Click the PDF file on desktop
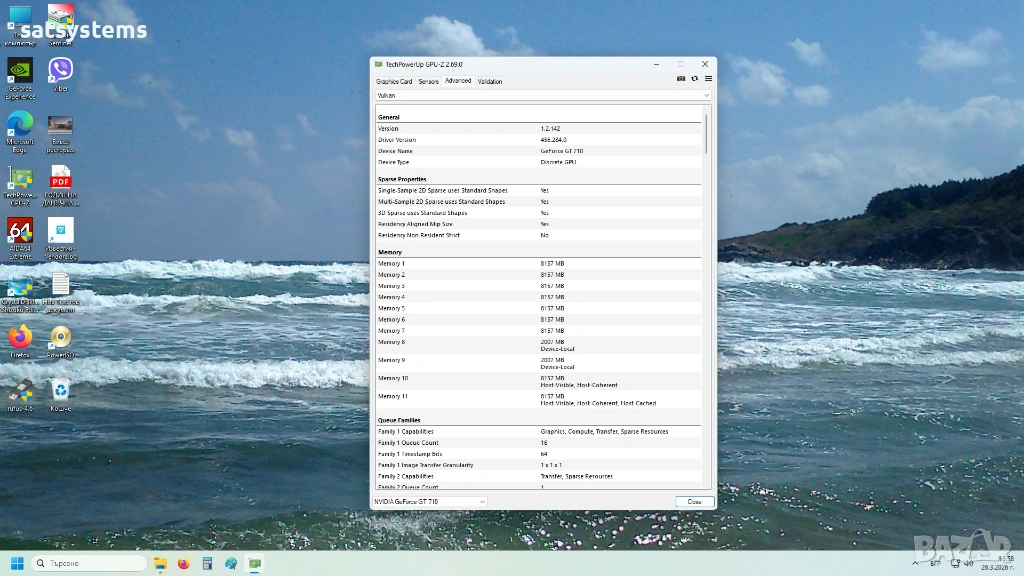Screen dimensions: 1024x576 [60, 179]
